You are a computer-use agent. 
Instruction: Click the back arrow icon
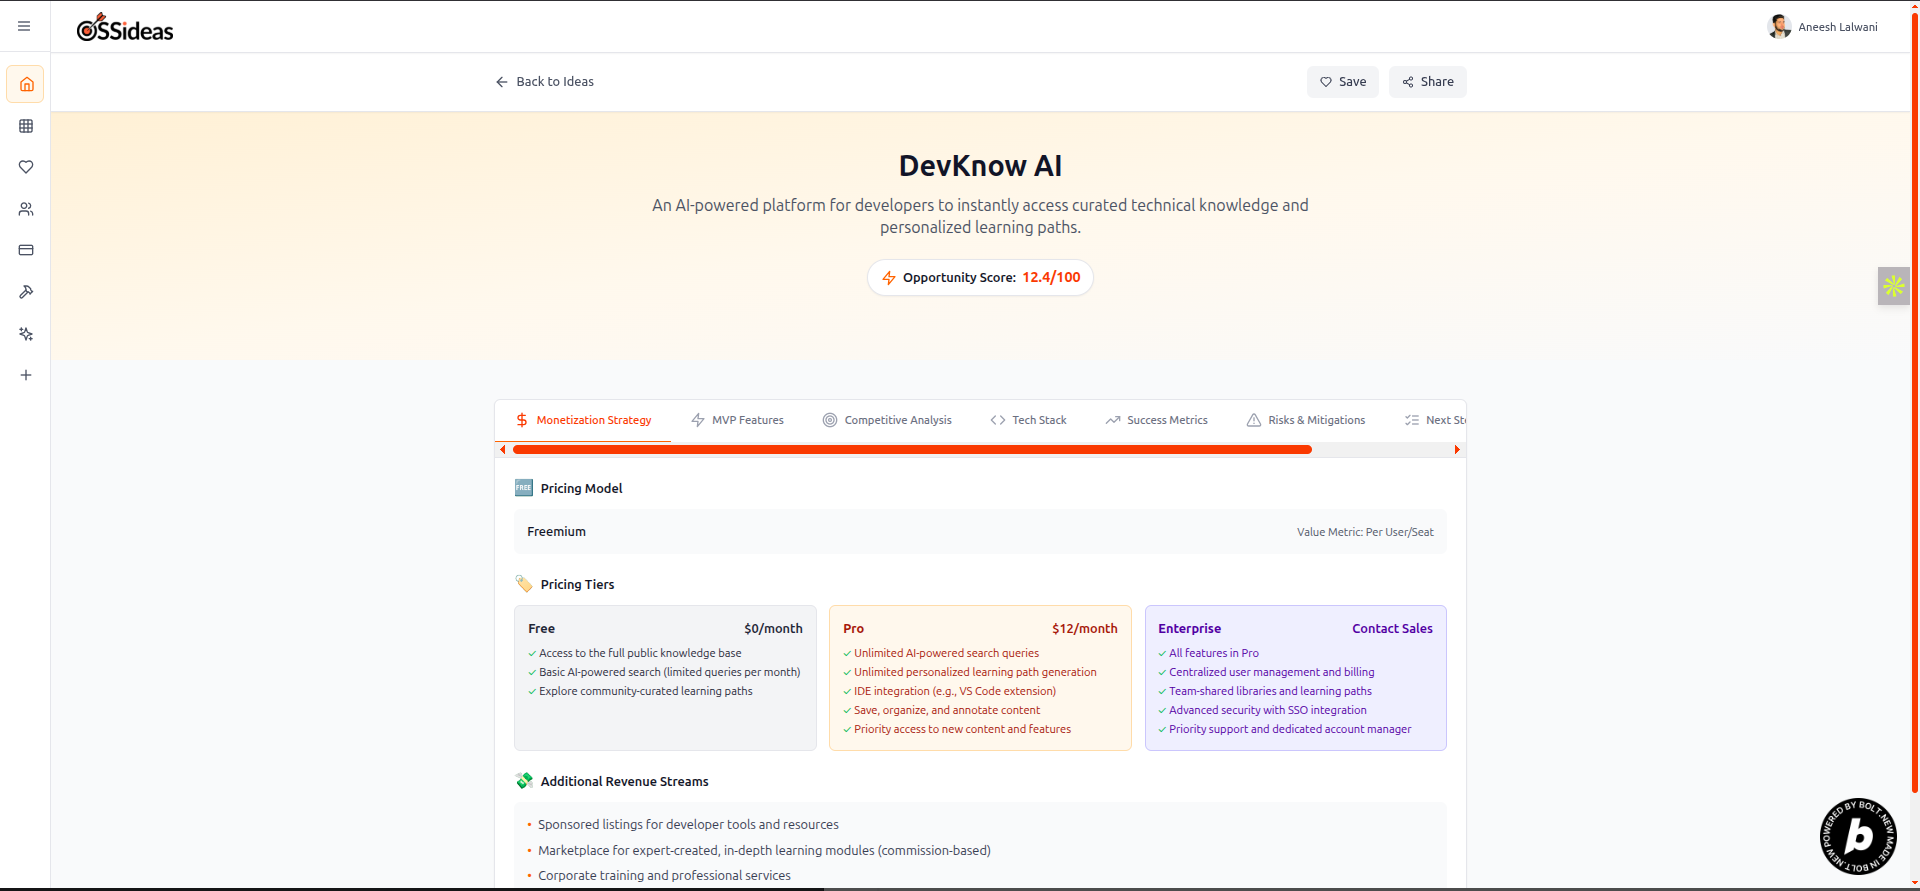(502, 82)
